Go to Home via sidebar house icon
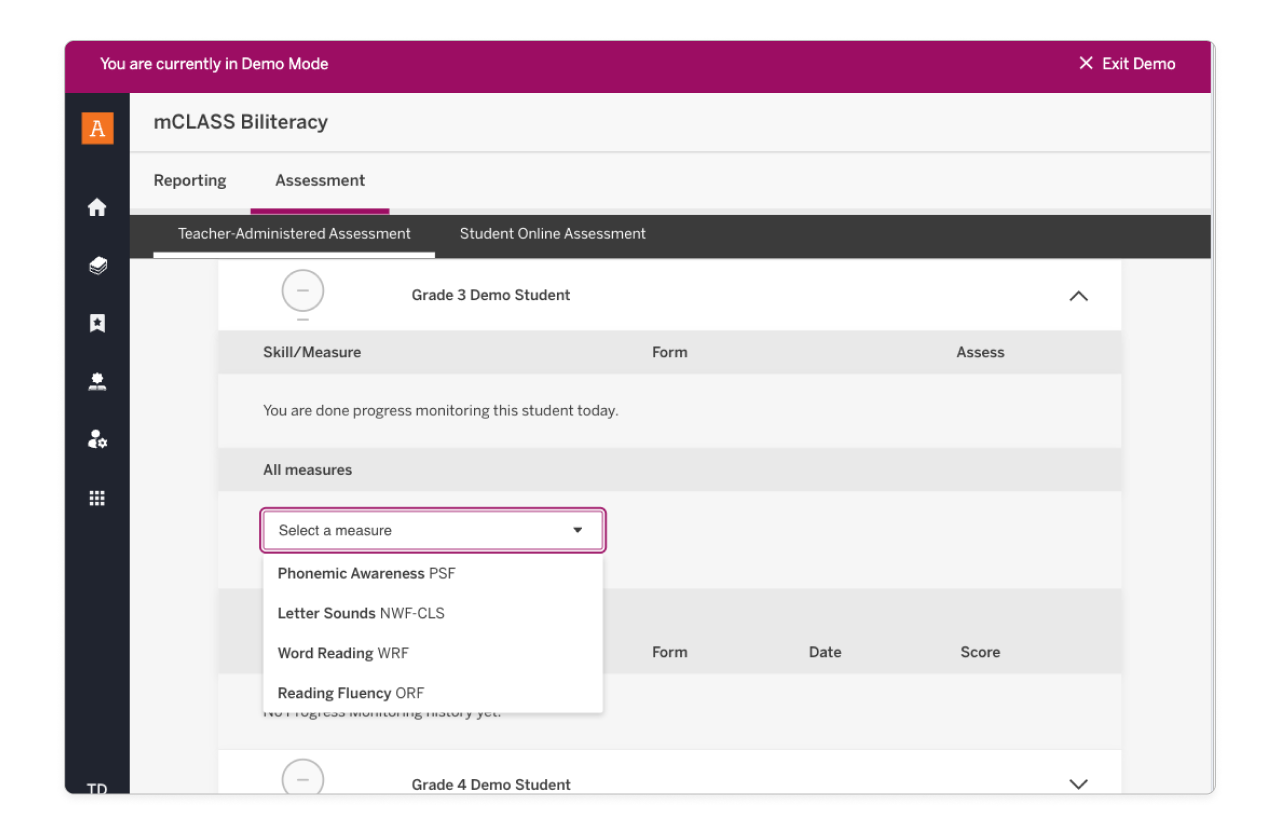 point(97,207)
